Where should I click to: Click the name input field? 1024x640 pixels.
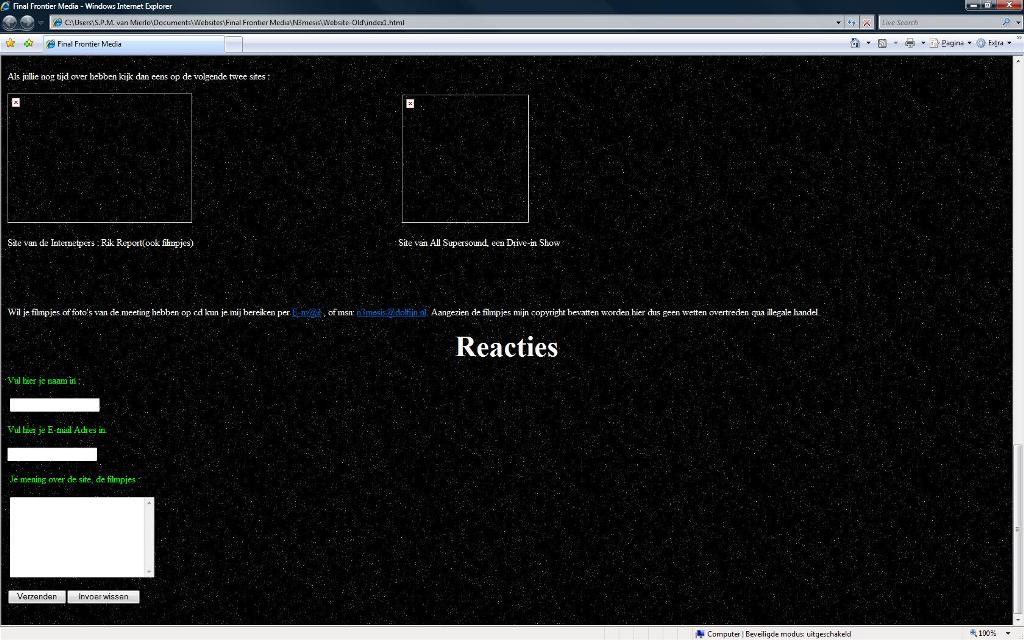(x=54, y=405)
